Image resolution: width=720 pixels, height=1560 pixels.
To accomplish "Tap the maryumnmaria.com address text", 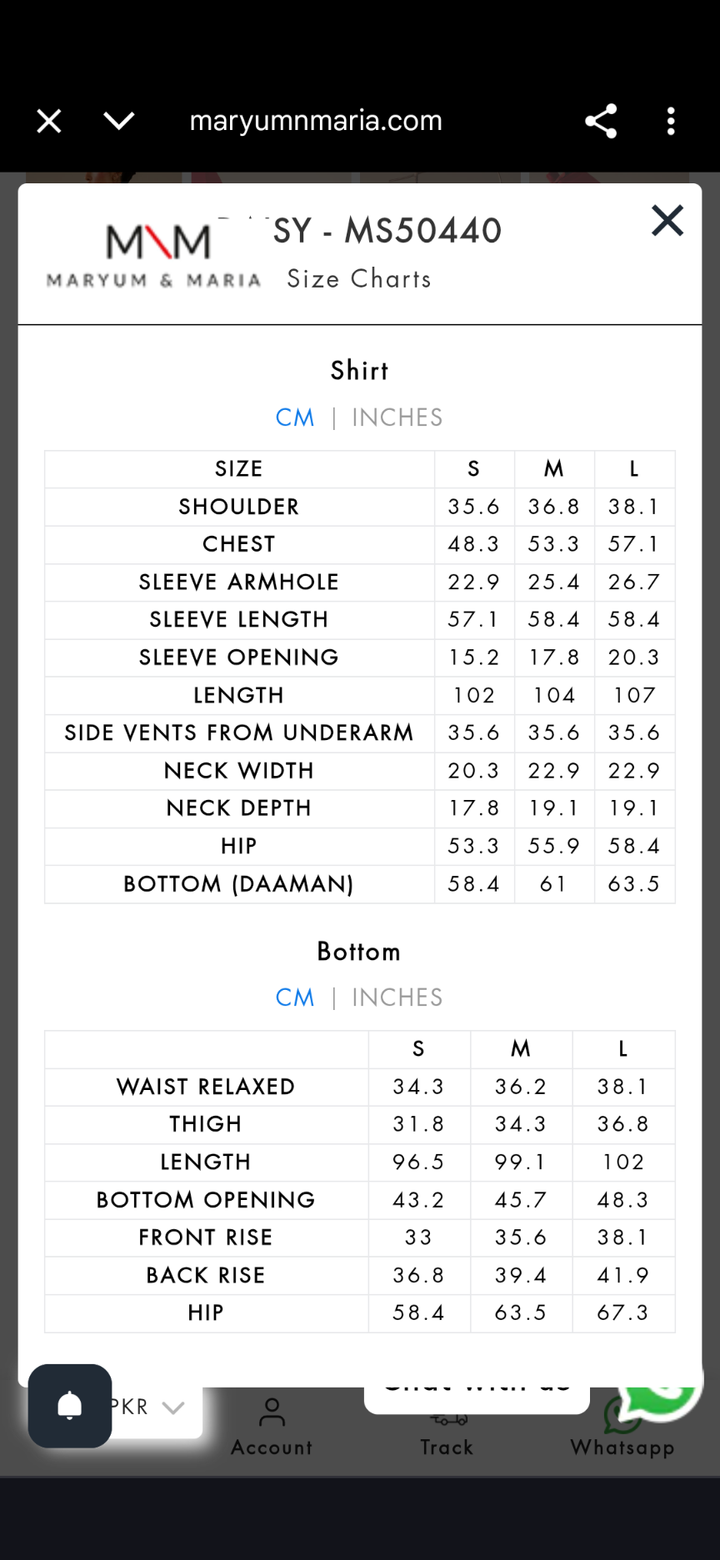I will [x=316, y=121].
